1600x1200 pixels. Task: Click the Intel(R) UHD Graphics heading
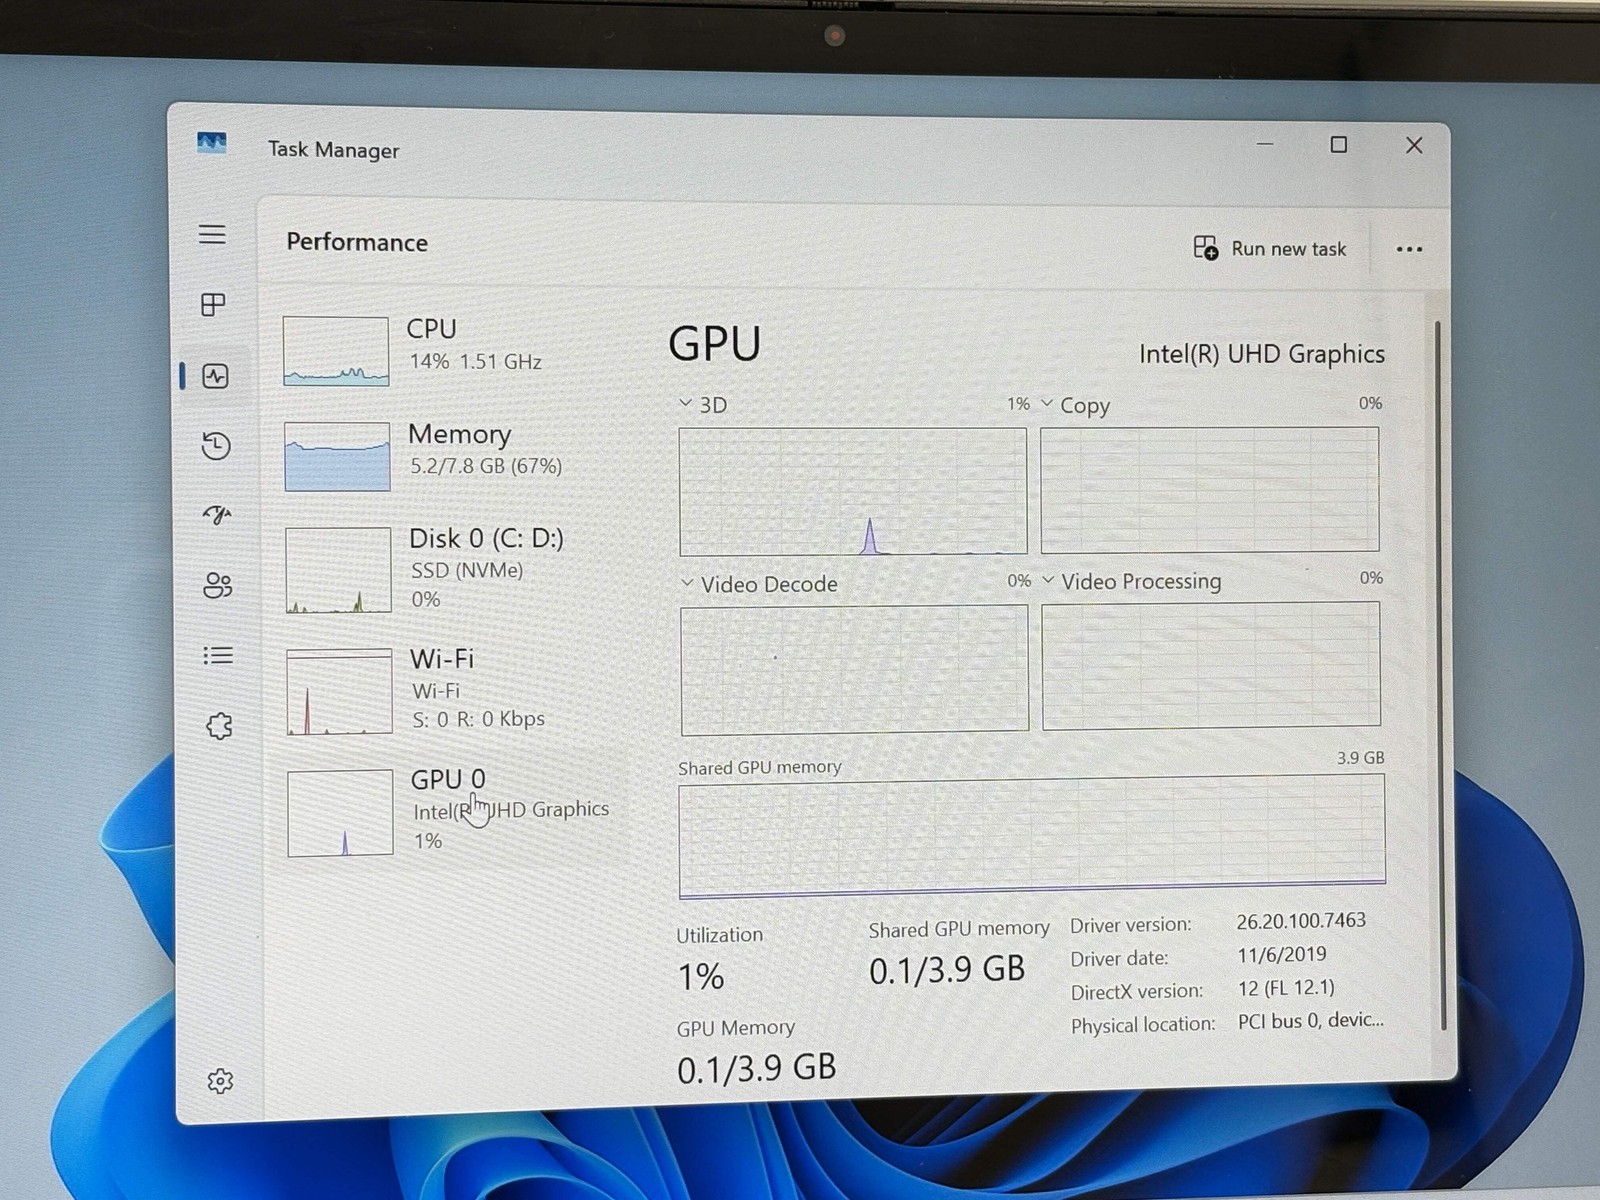point(1262,354)
